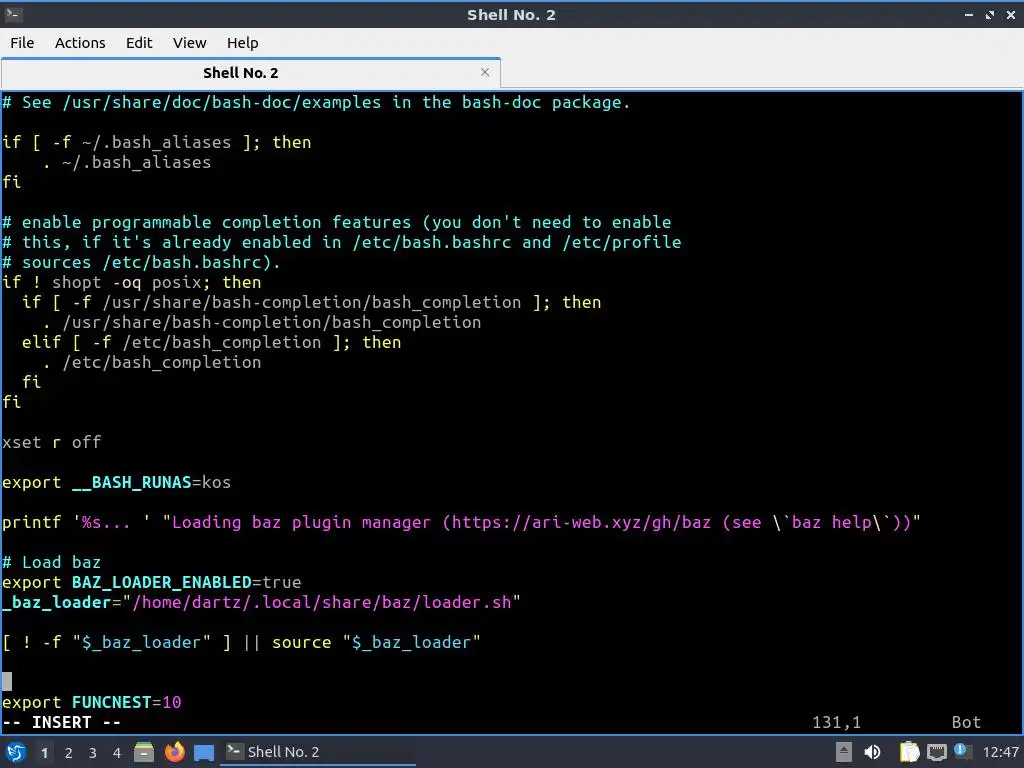
Task: Click the '. /usr/share/bash-completion/bash_completion' line
Action: click(262, 323)
